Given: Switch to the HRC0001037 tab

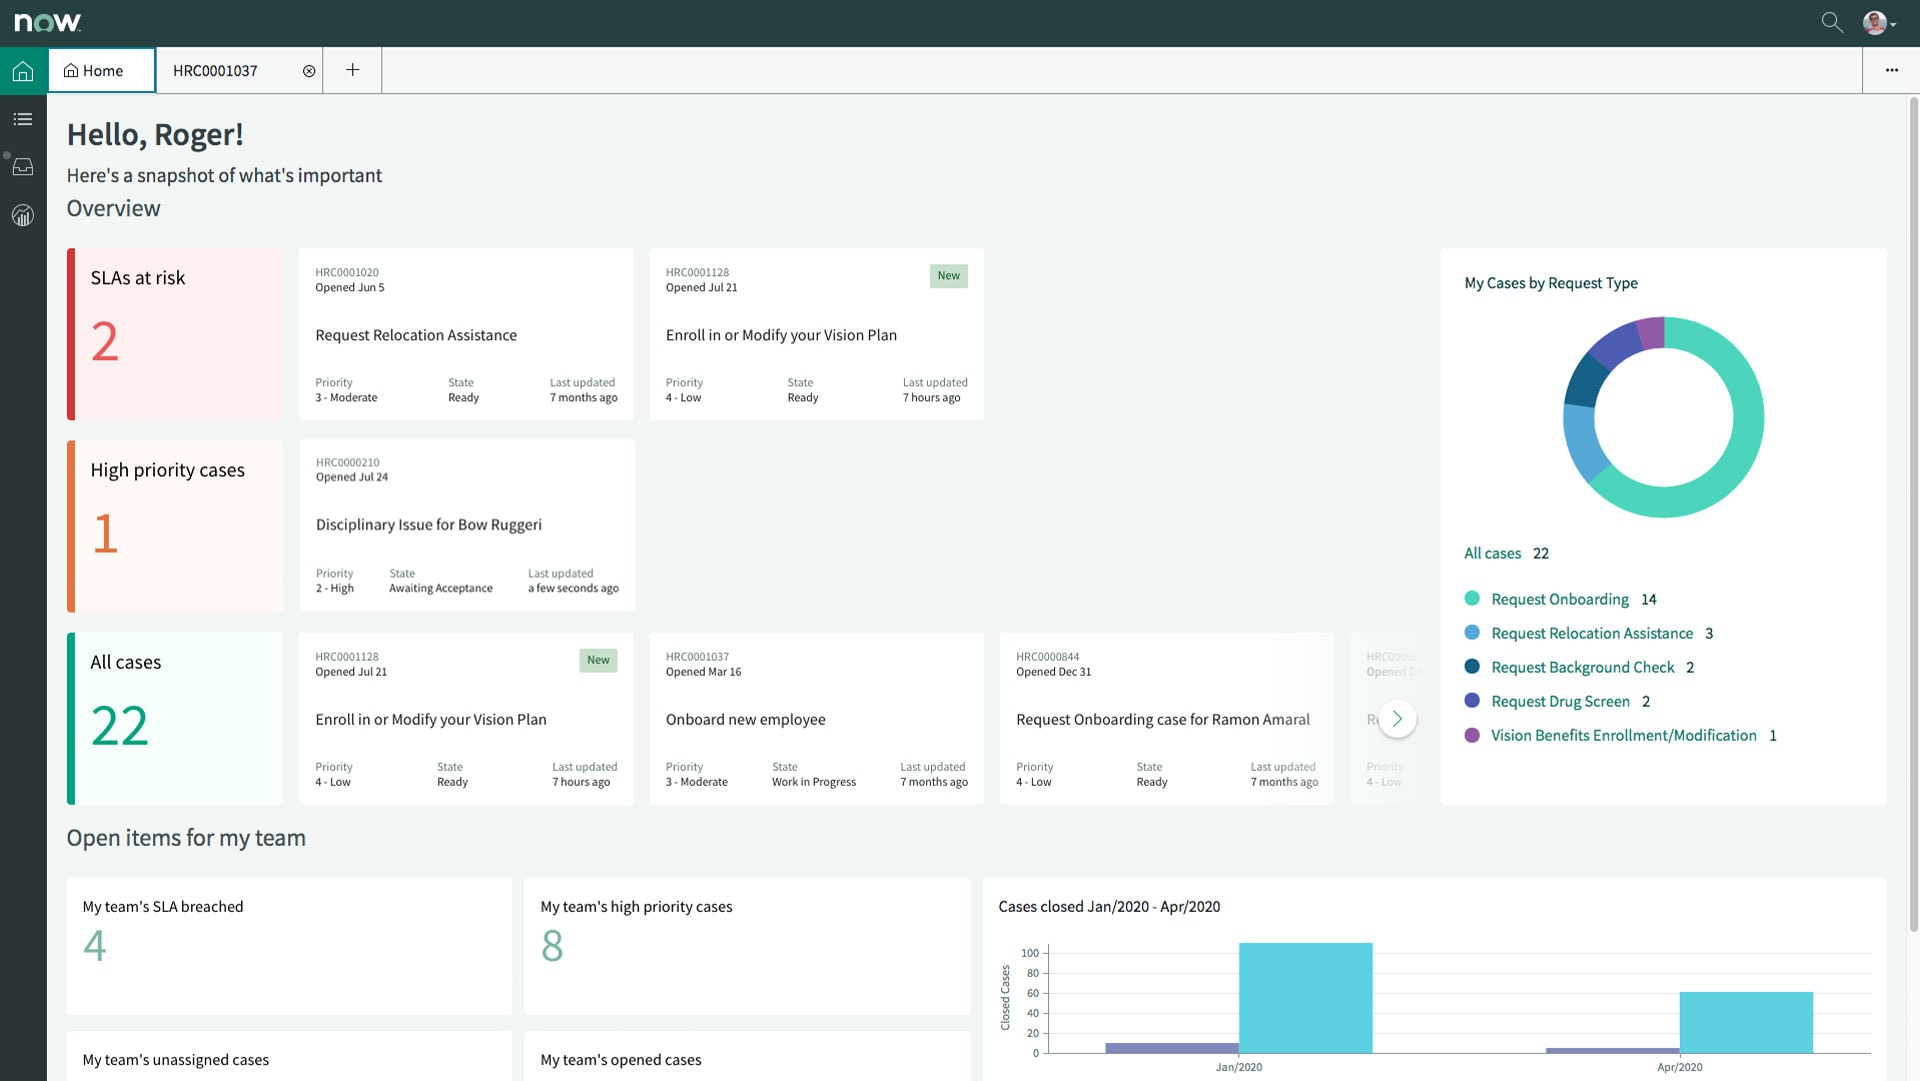Looking at the screenshot, I should (x=215, y=70).
